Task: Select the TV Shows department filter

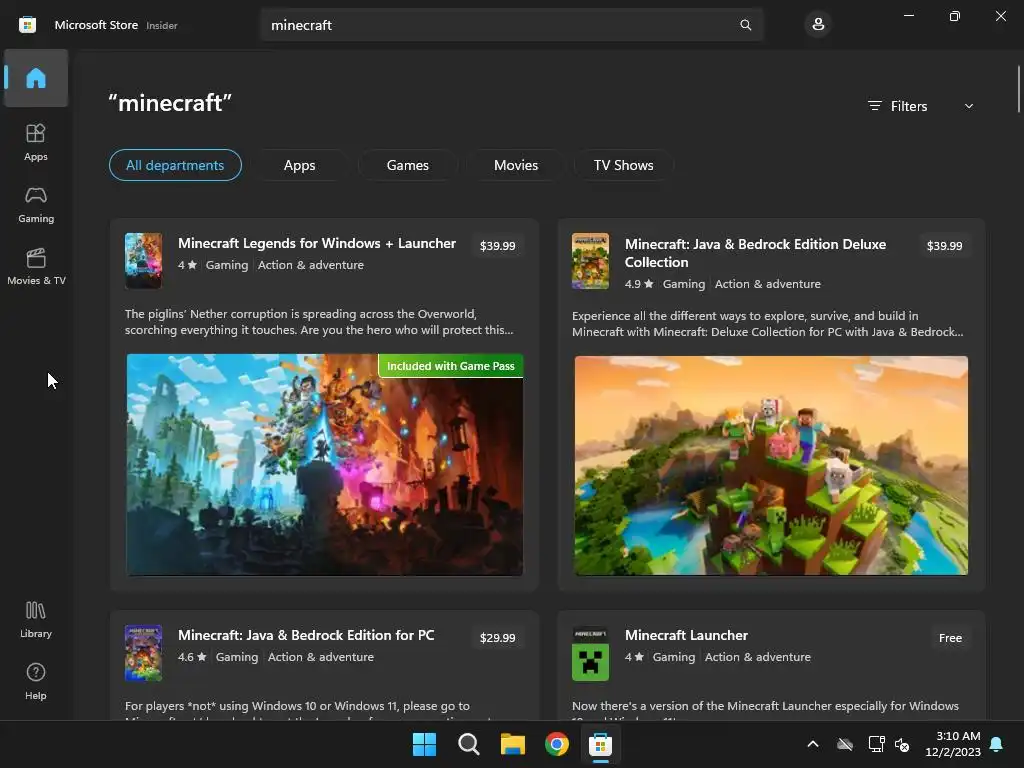Action: pyautogui.click(x=624, y=165)
